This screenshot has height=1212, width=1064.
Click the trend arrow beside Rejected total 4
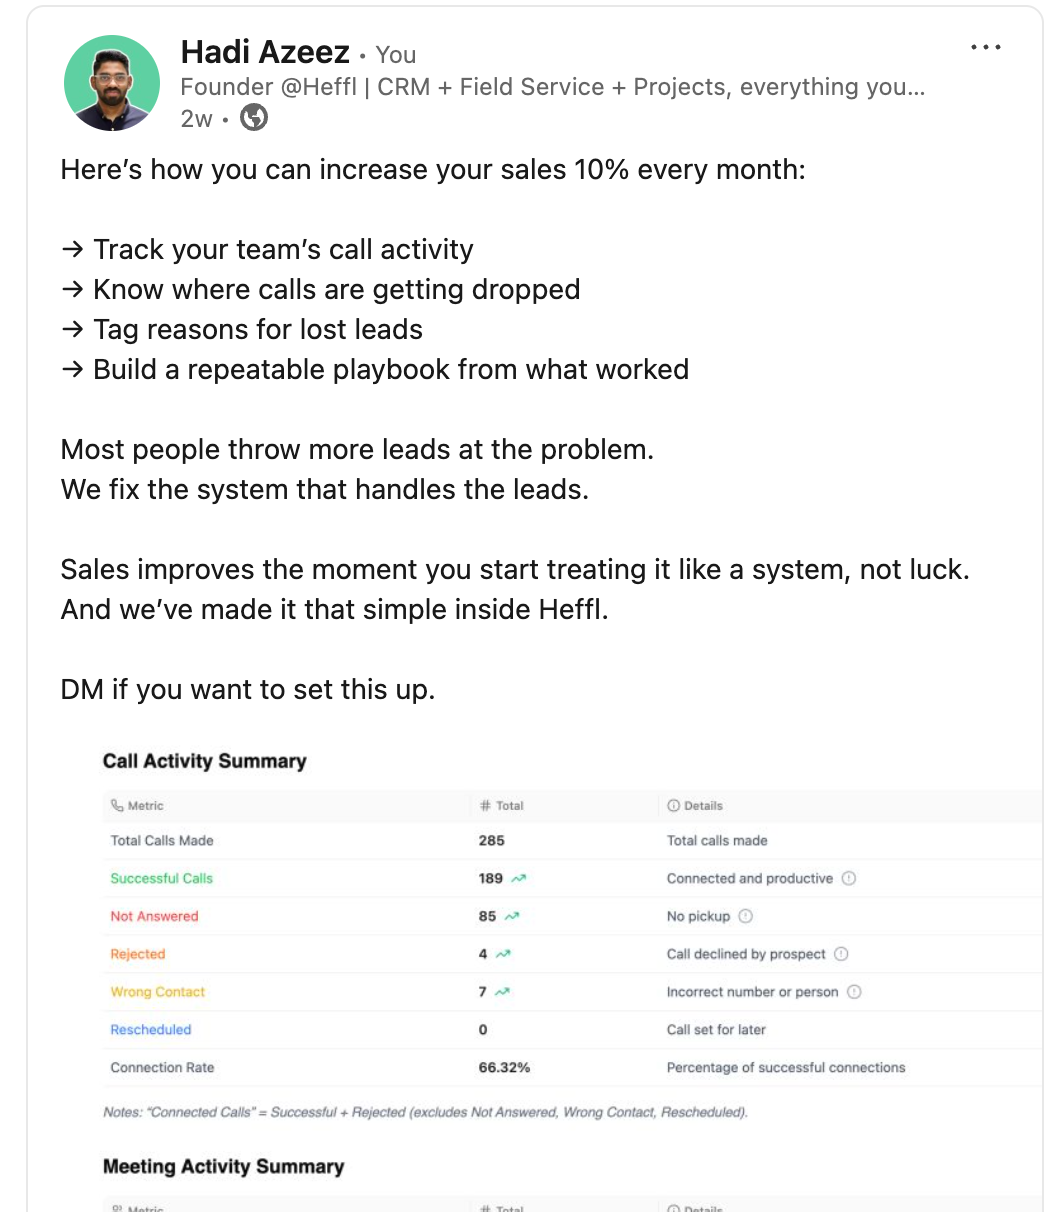(502, 954)
